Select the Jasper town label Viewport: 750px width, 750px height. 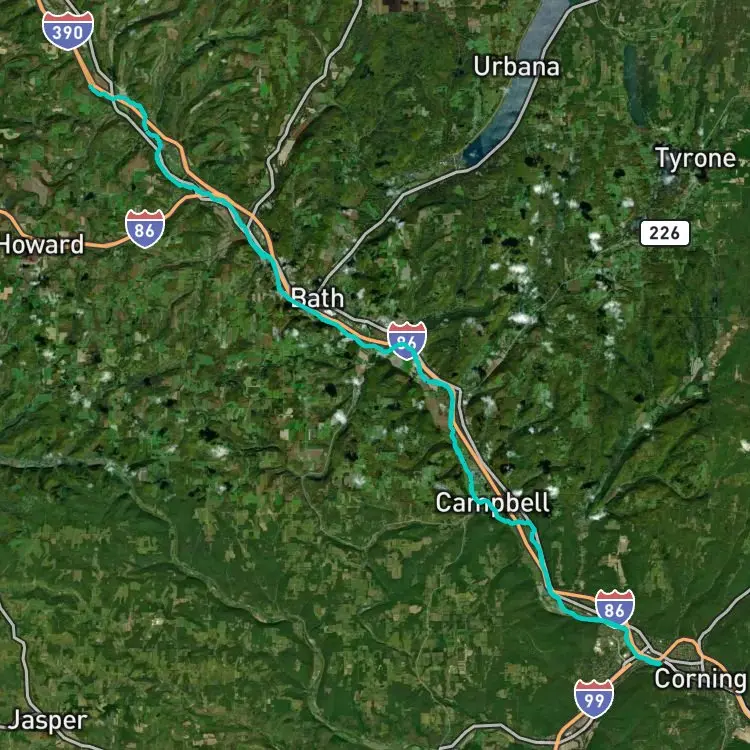(48, 720)
